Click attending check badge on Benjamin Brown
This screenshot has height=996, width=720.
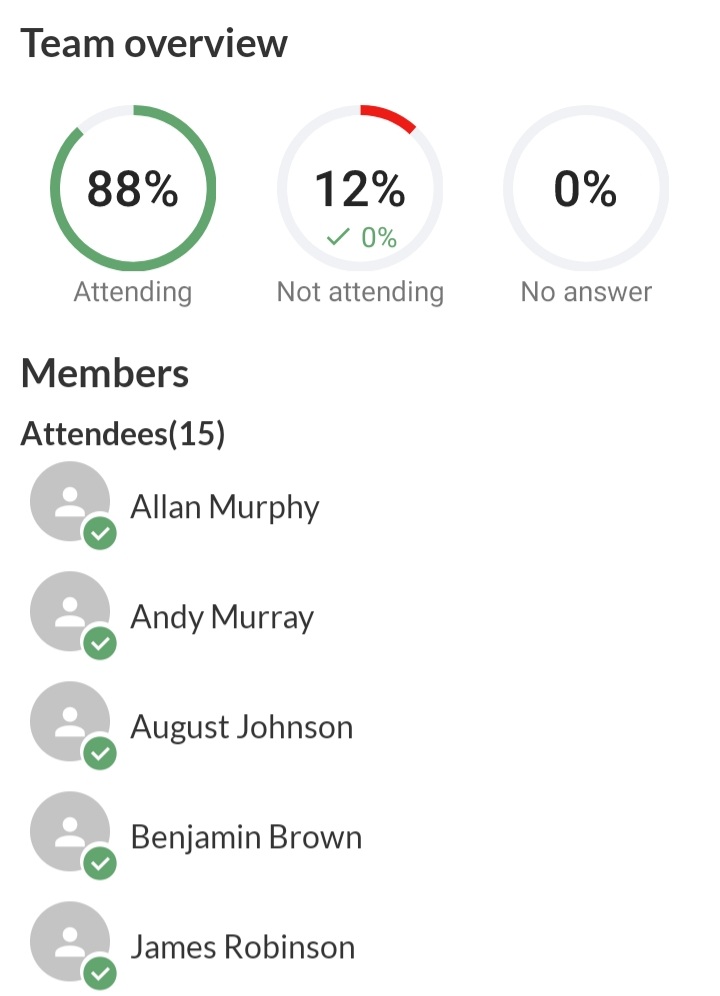pyautogui.click(x=99, y=864)
